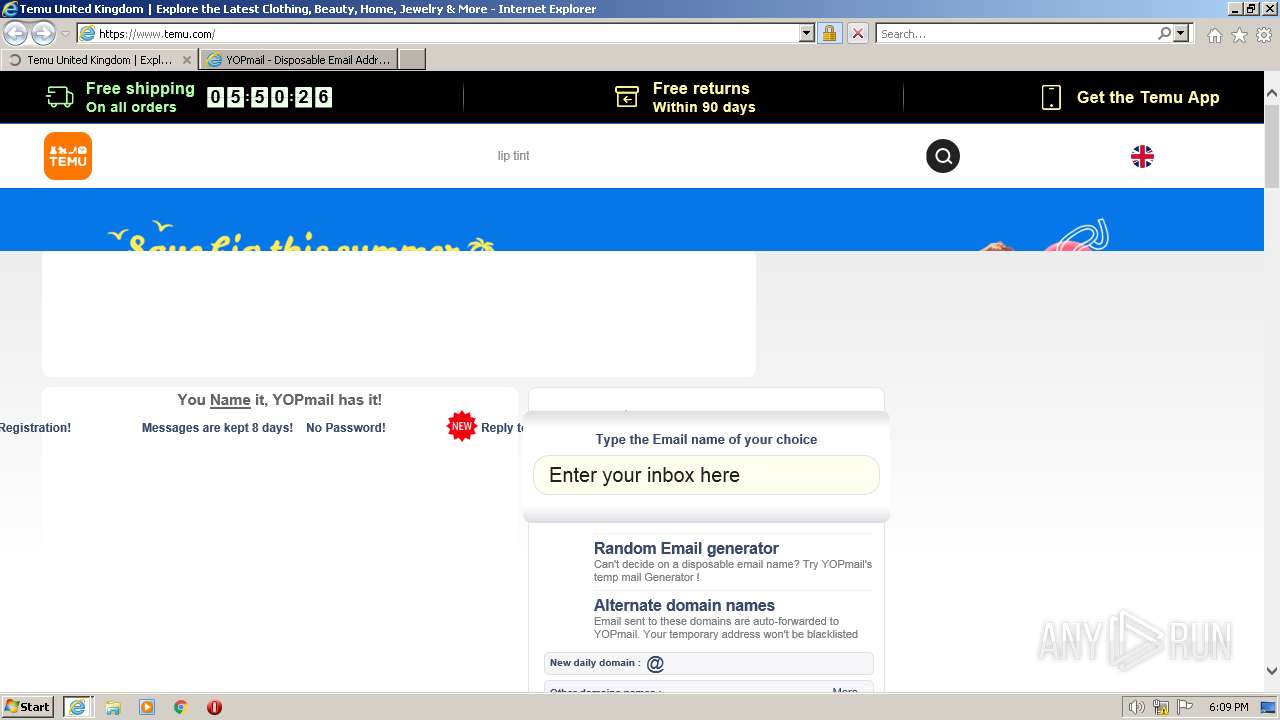Click 'Type the Email name of your choice' label

706,439
